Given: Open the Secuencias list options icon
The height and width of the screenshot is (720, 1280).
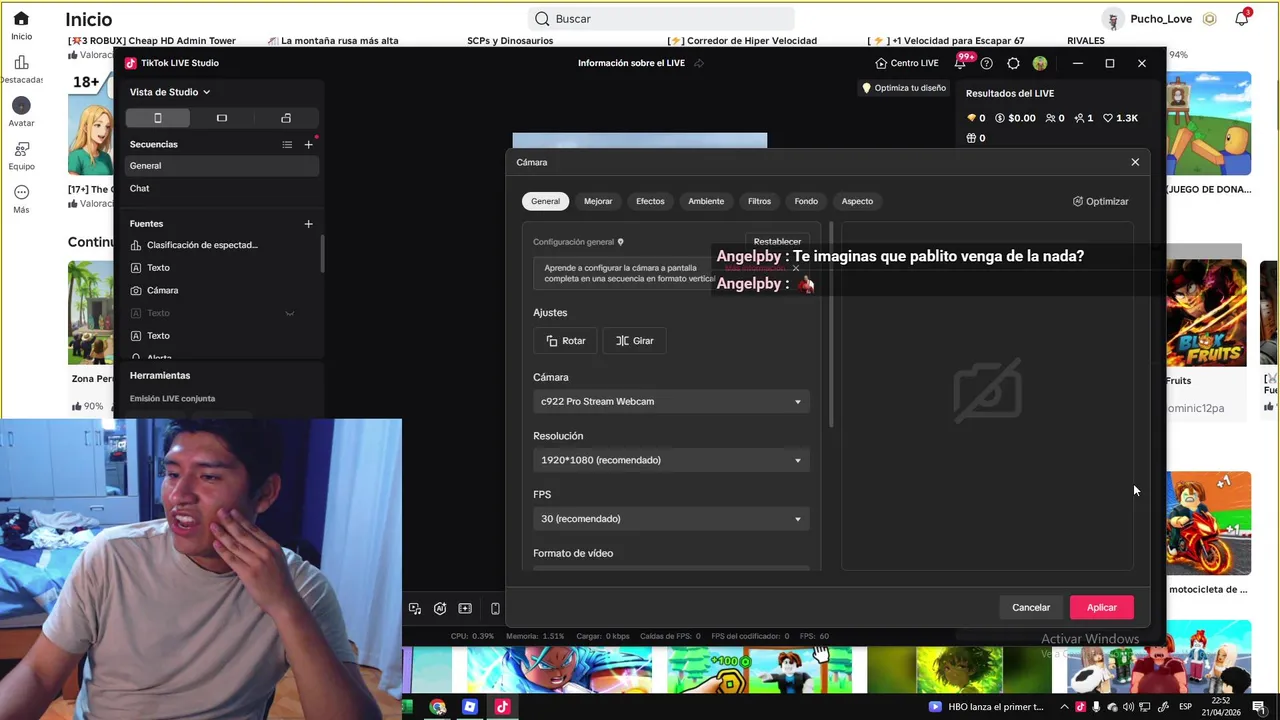Looking at the screenshot, I should point(287,145).
